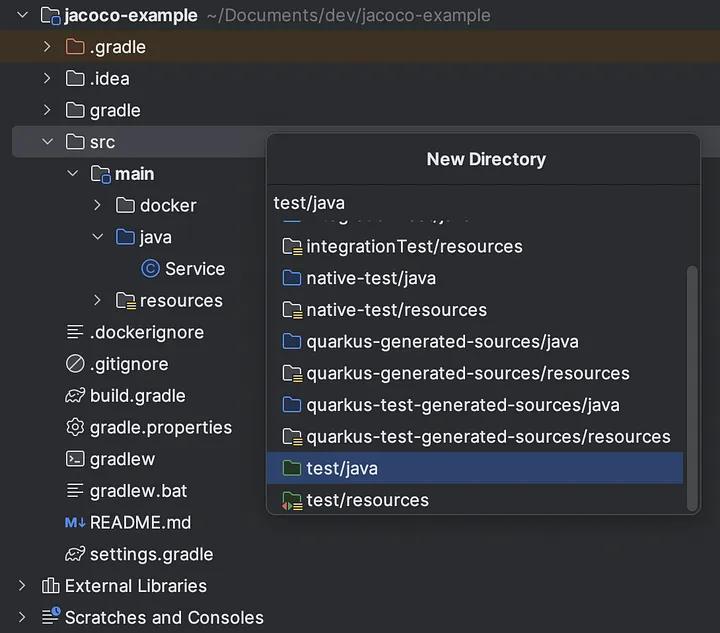Click the docker folder icon
Image resolution: width=720 pixels, height=633 pixels.
tap(125, 206)
